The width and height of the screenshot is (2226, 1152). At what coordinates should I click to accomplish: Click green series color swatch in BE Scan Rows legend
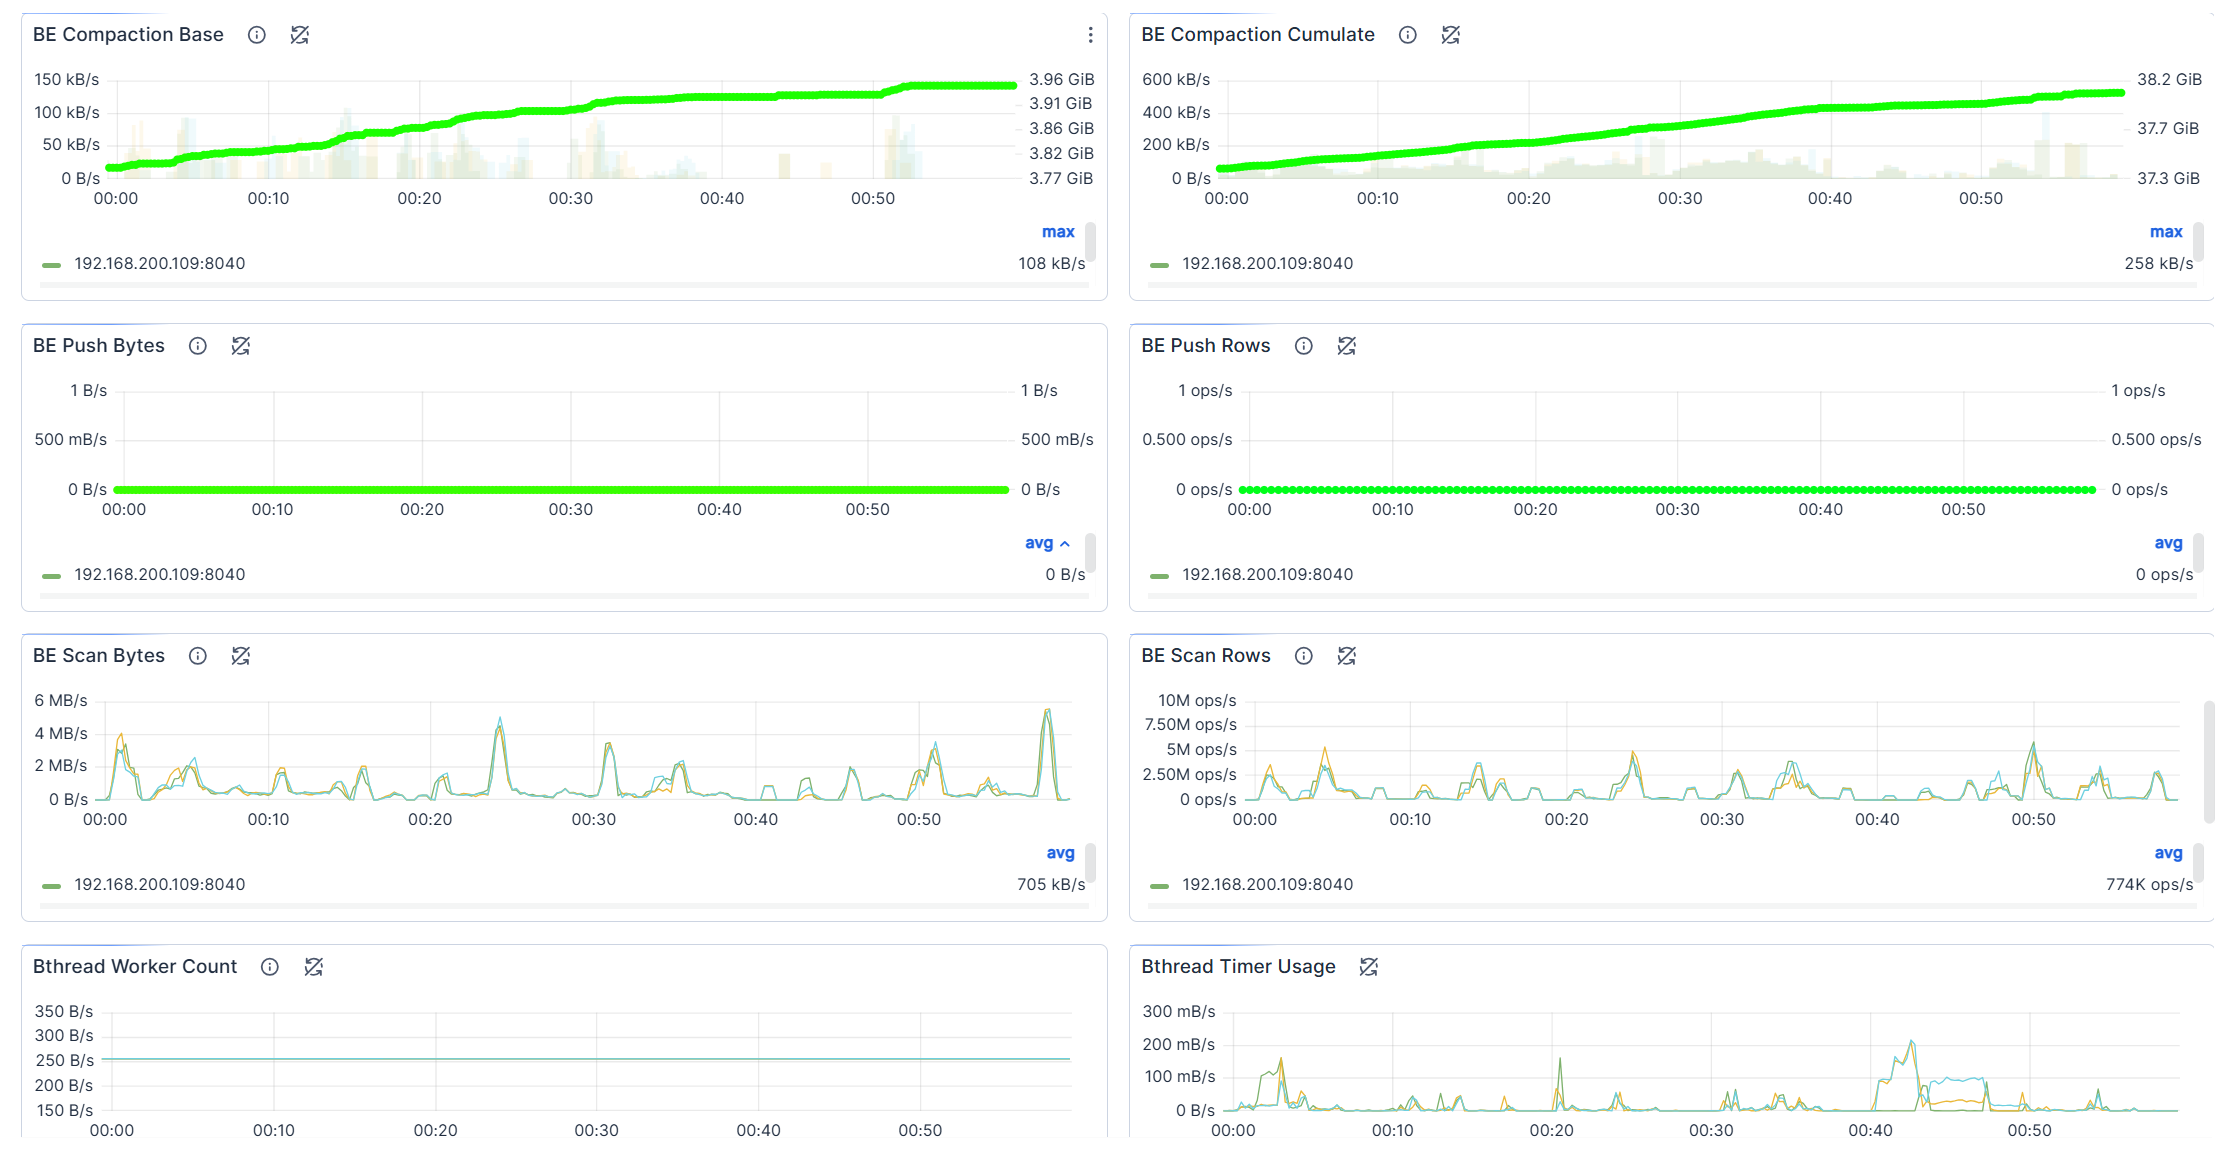(1160, 886)
